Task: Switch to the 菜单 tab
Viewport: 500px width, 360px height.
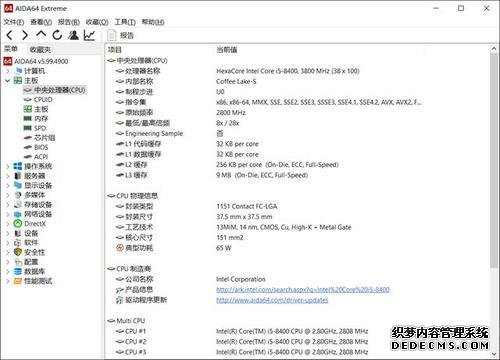Action: point(11,49)
